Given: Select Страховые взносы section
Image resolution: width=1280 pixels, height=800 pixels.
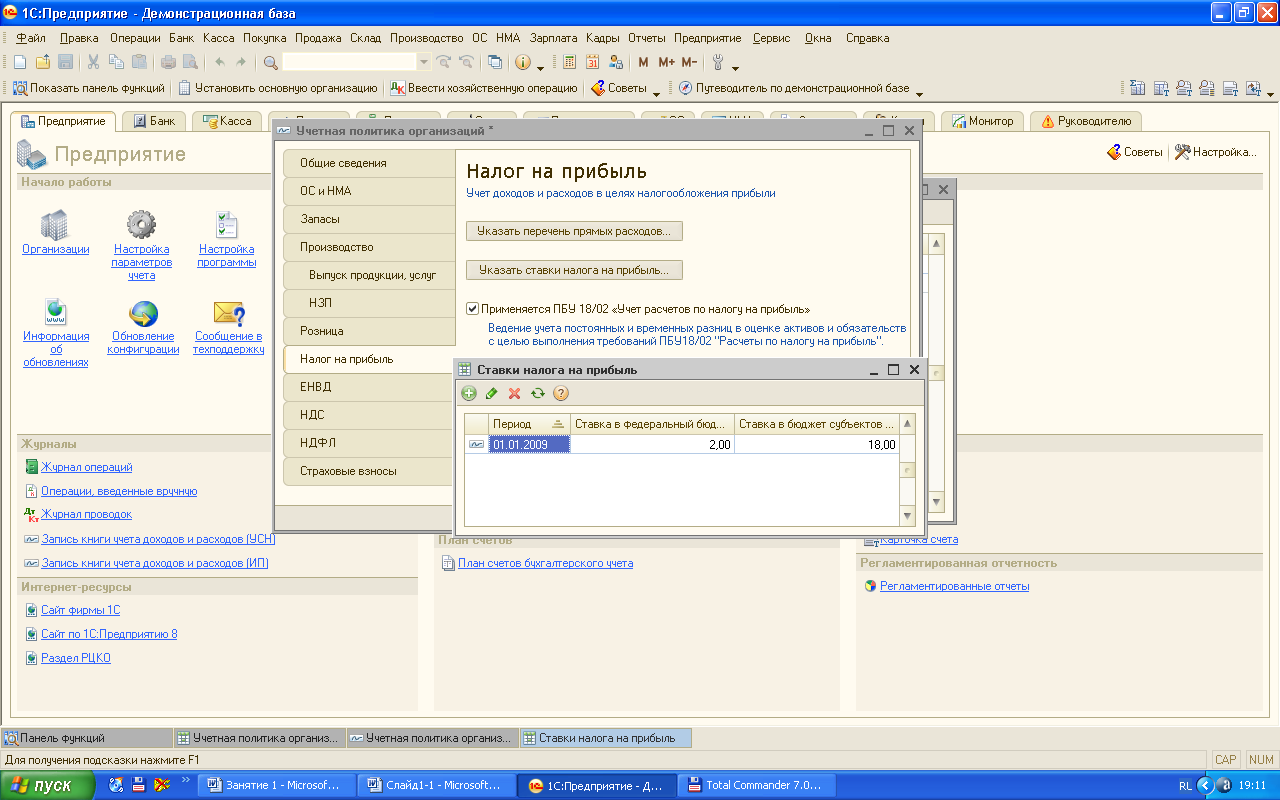Looking at the screenshot, I should (368, 471).
